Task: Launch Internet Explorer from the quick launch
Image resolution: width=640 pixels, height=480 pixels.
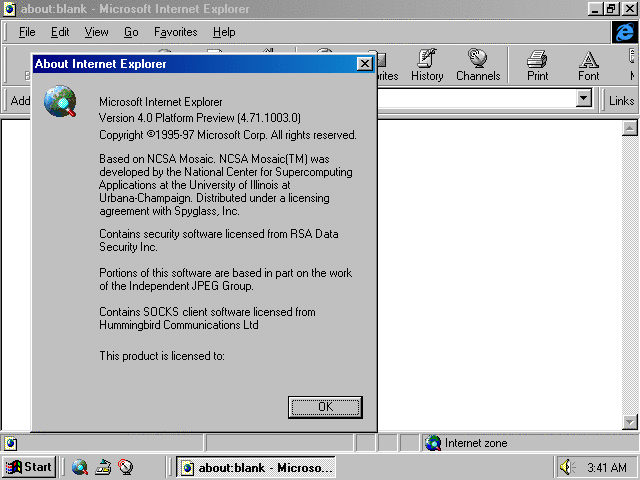Action: click(80, 467)
